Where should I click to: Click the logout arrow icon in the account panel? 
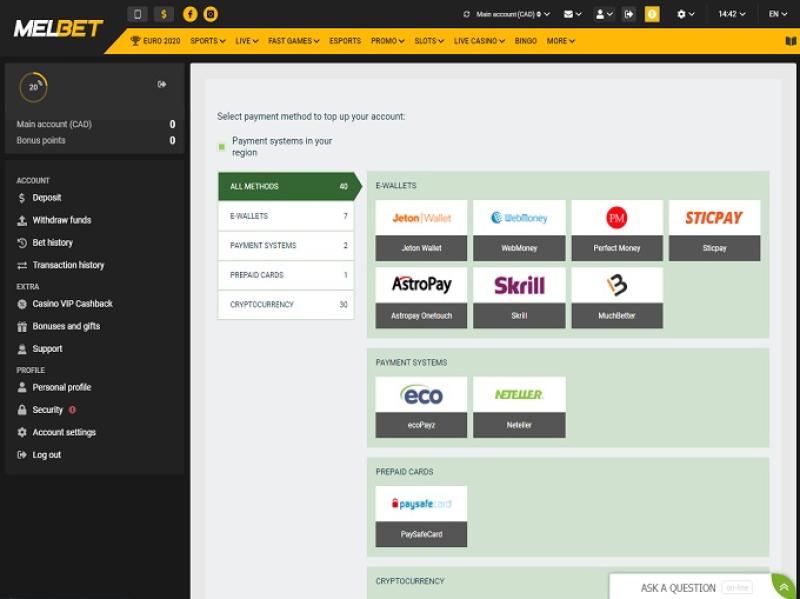click(162, 85)
